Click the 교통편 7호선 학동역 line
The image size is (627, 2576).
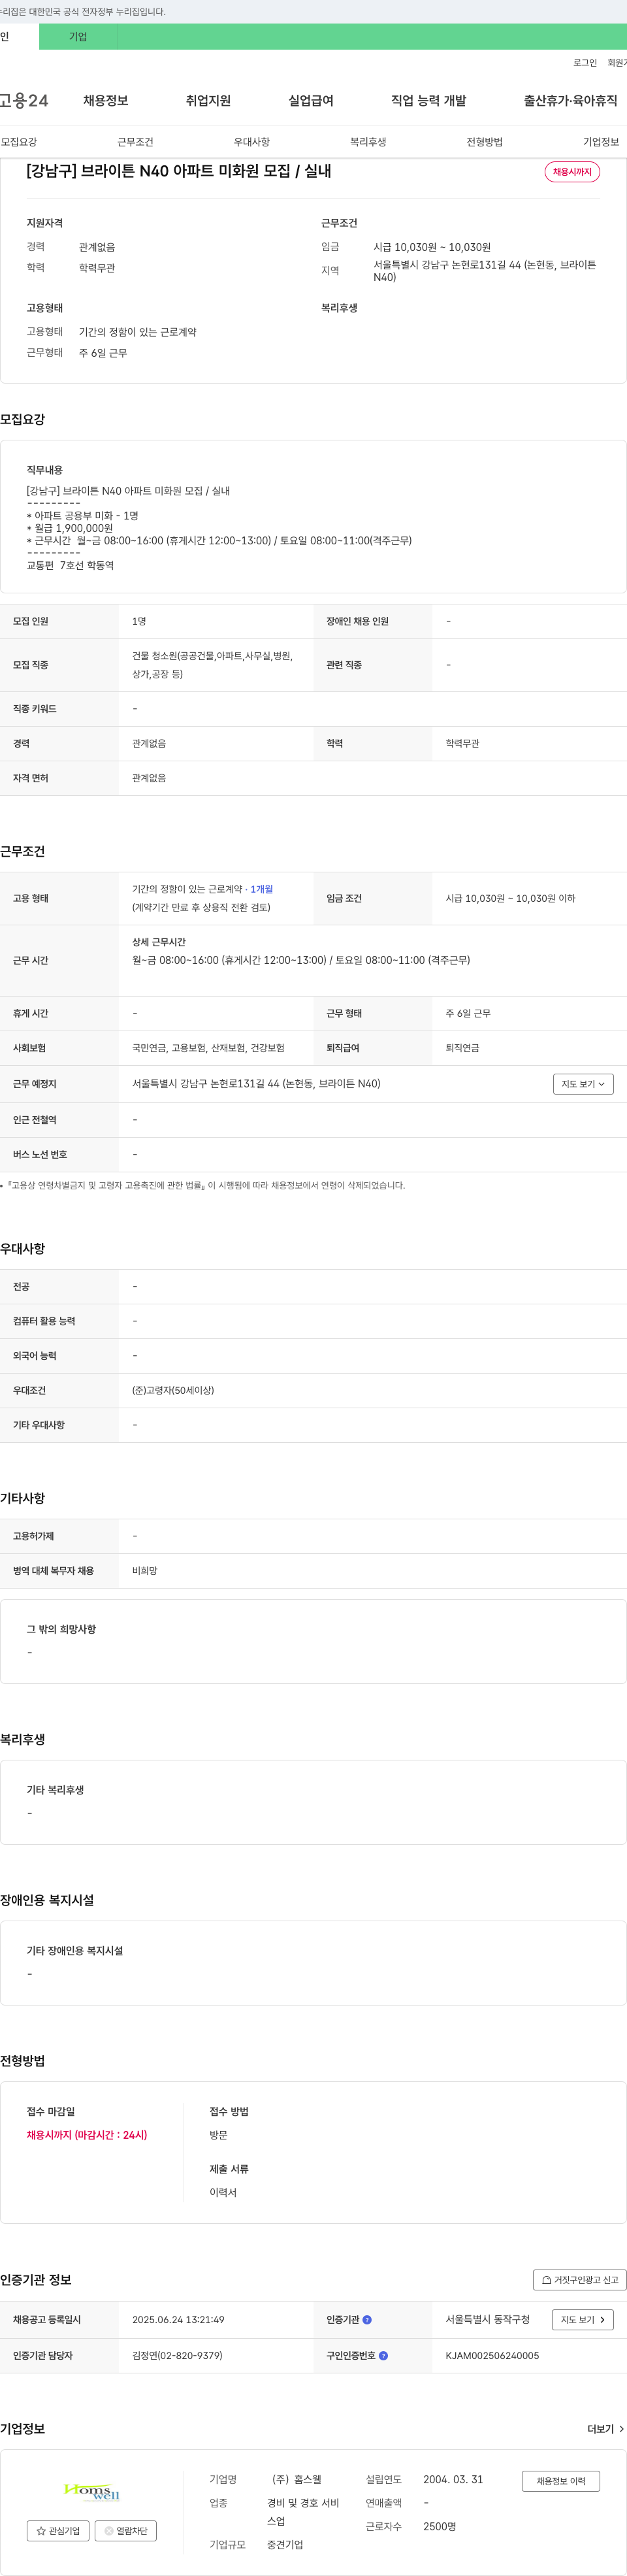[x=70, y=566]
